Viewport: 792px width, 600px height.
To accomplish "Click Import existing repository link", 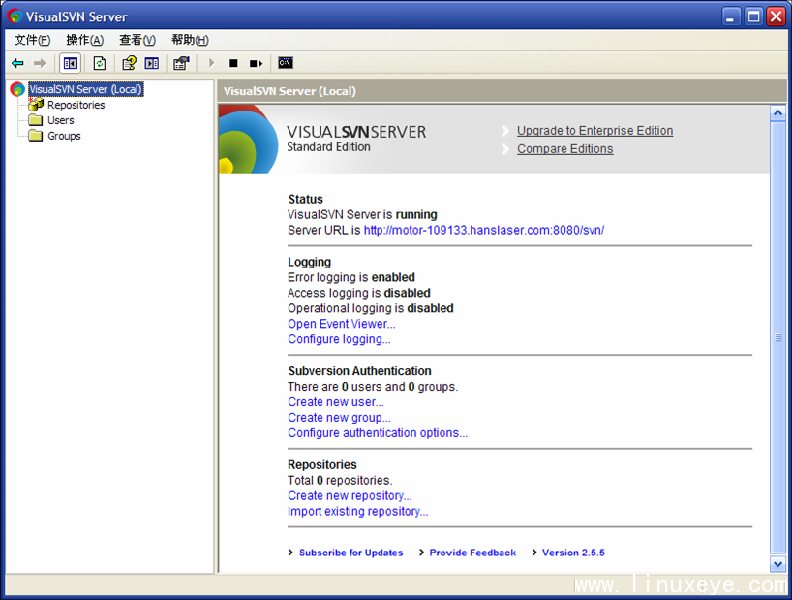I will point(358,512).
